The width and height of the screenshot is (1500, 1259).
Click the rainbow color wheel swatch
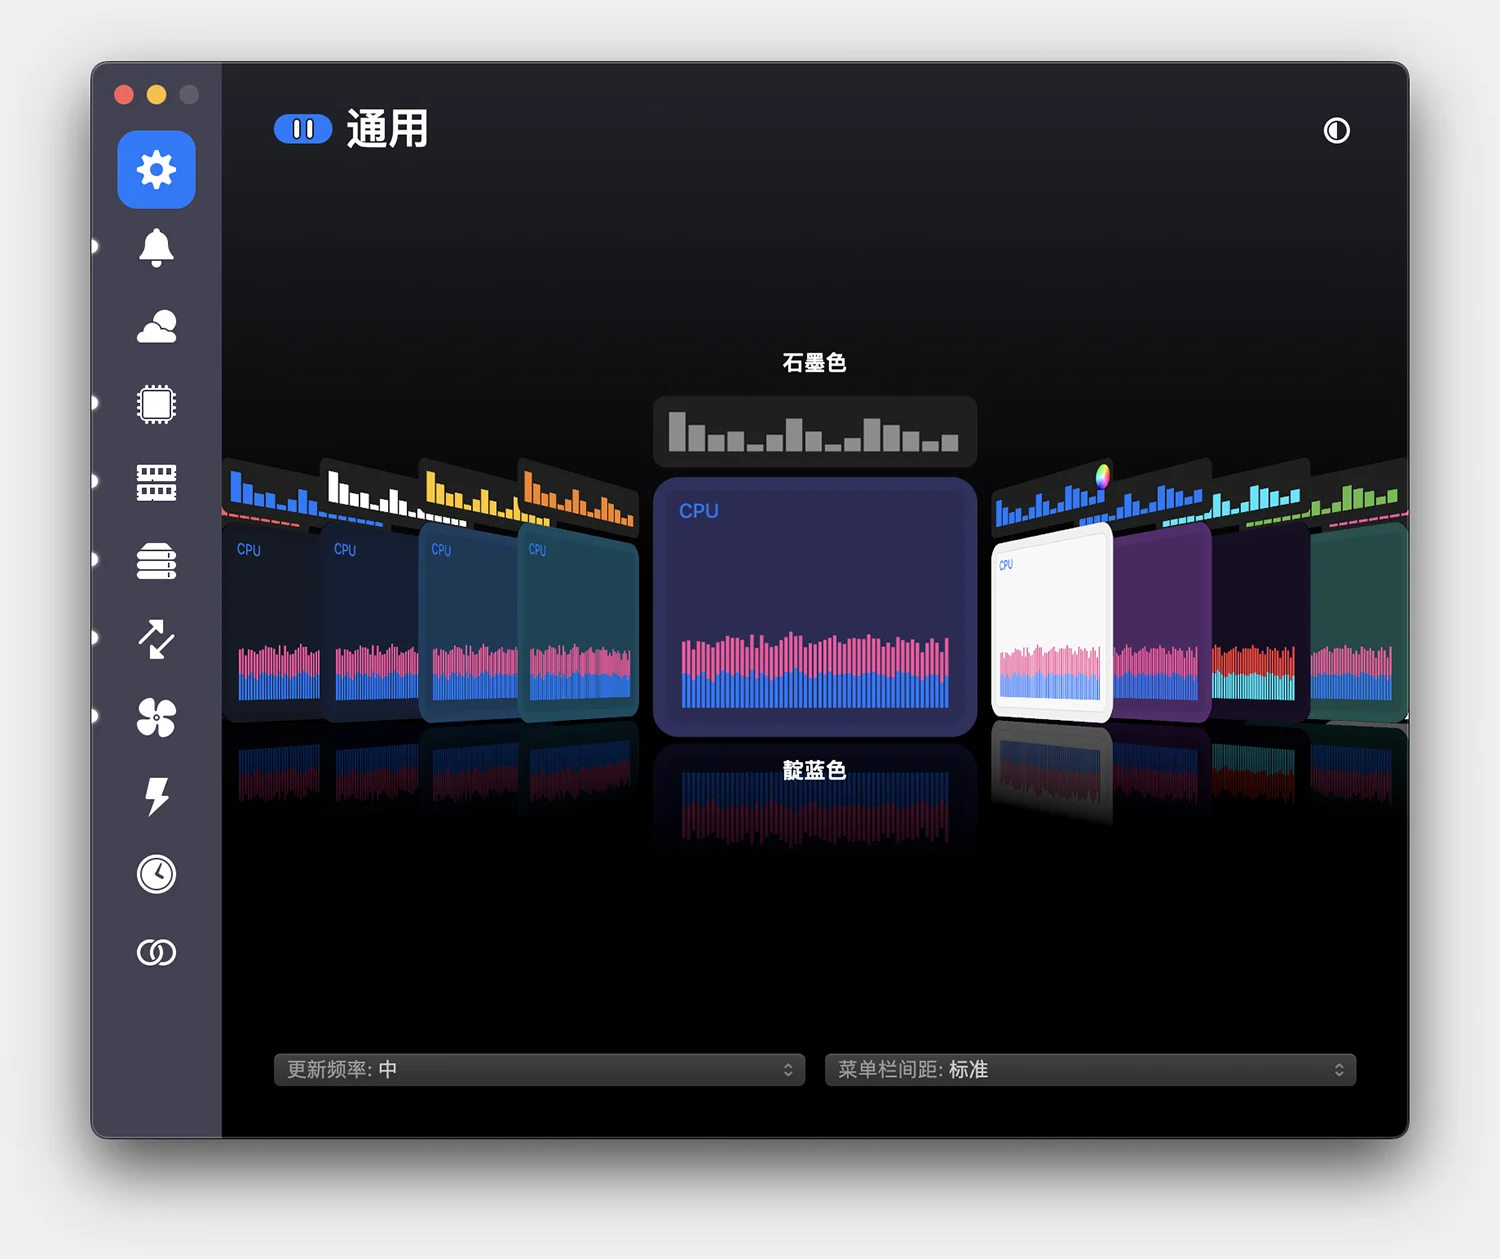click(1102, 476)
